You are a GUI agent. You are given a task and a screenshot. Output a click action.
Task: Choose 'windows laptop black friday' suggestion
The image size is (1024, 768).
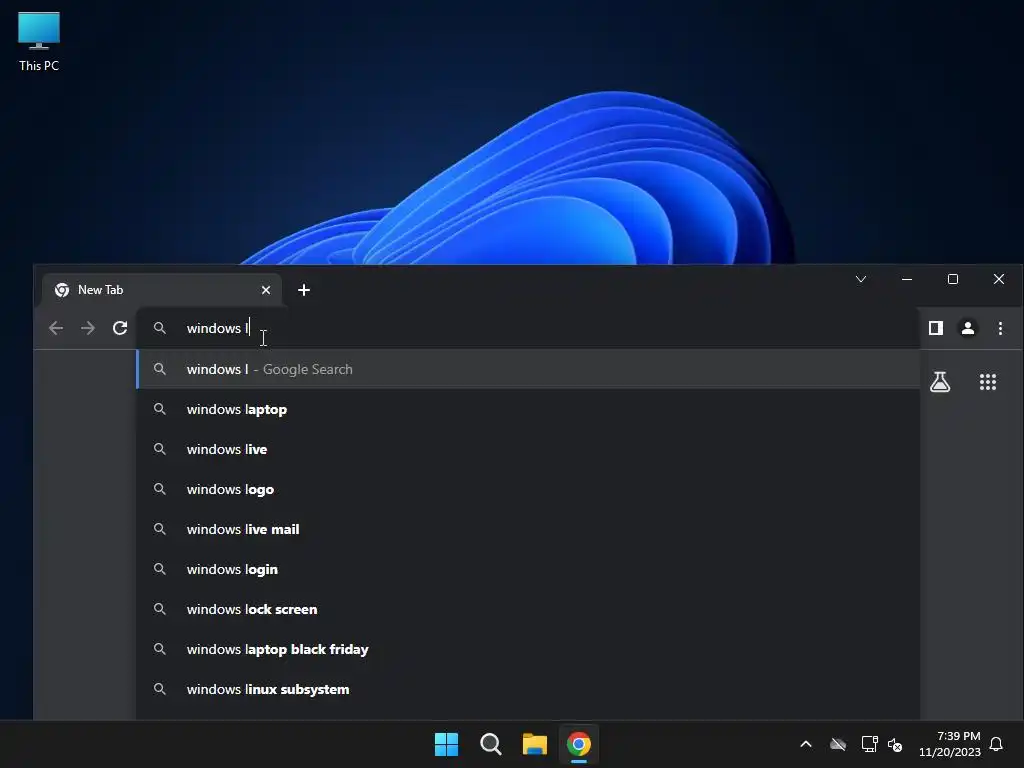pyautogui.click(x=528, y=649)
